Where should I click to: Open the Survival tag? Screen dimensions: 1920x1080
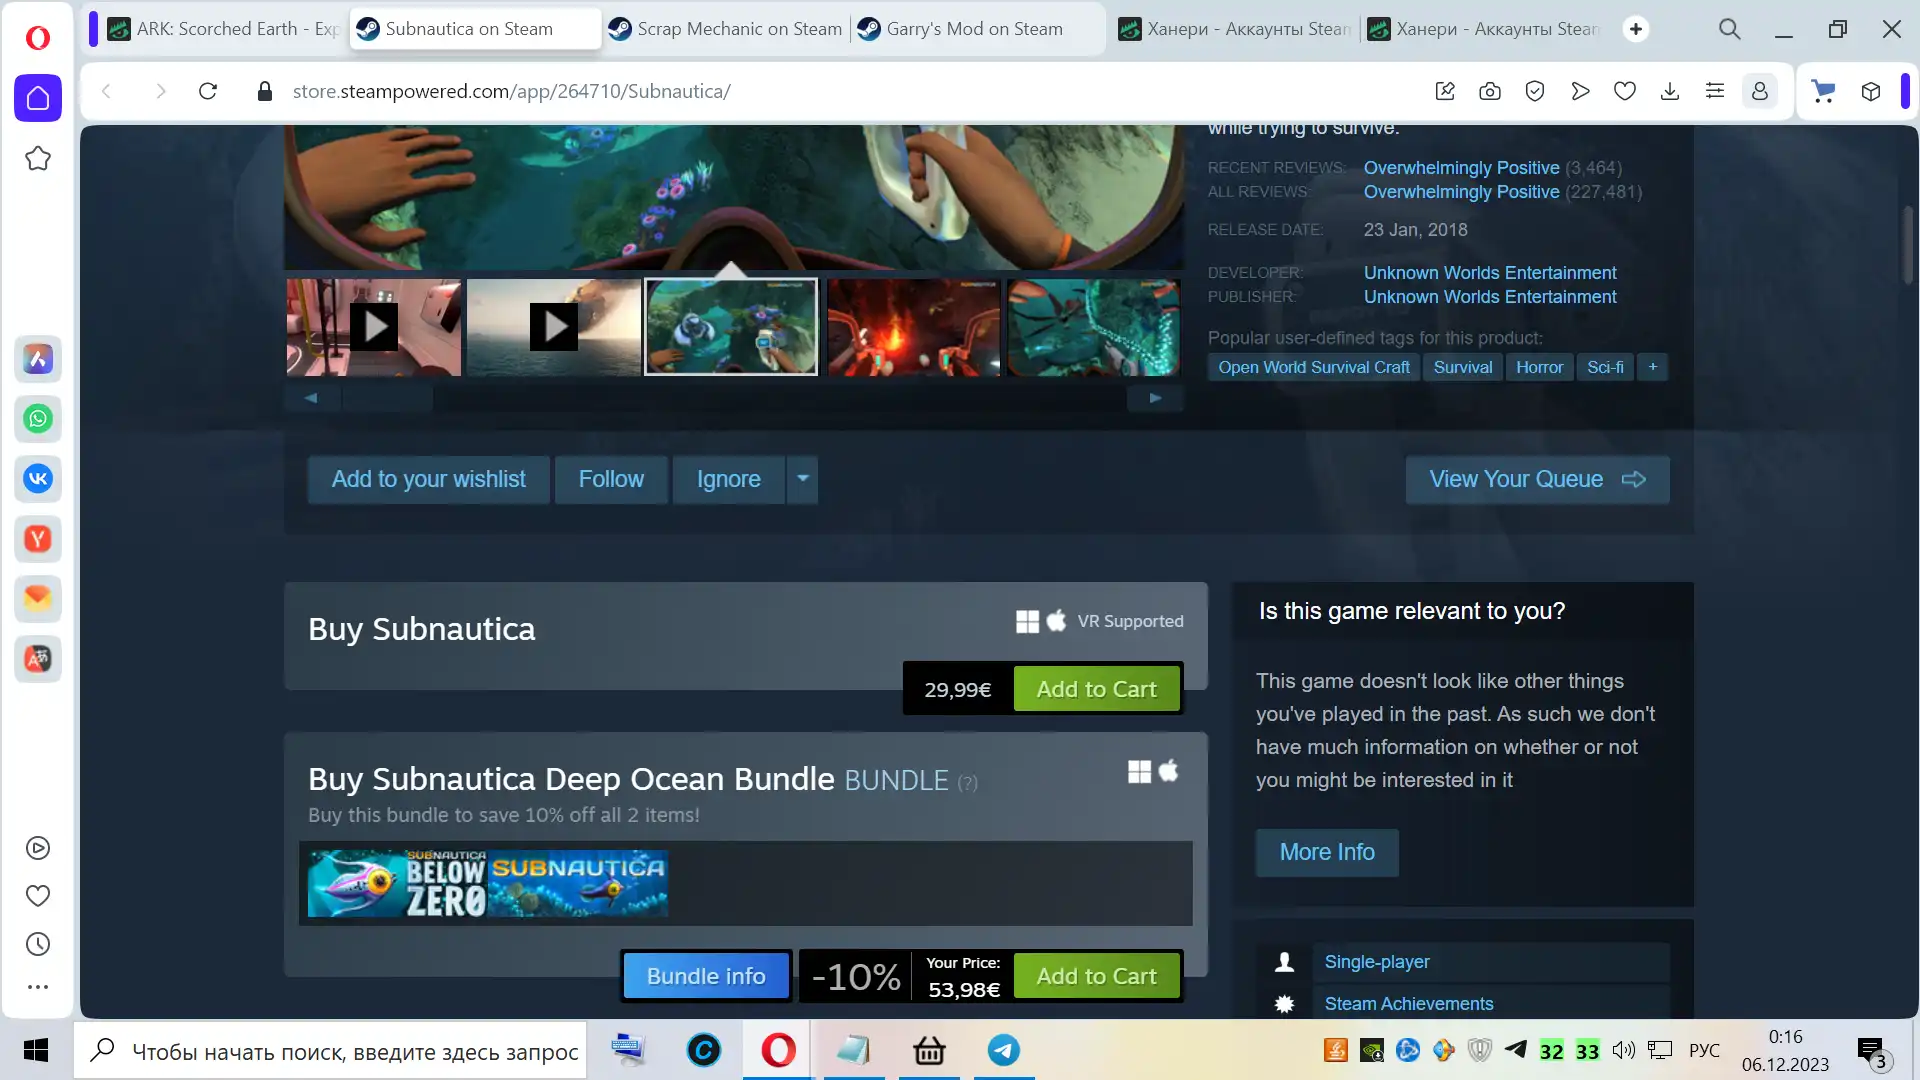pos(1463,367)
